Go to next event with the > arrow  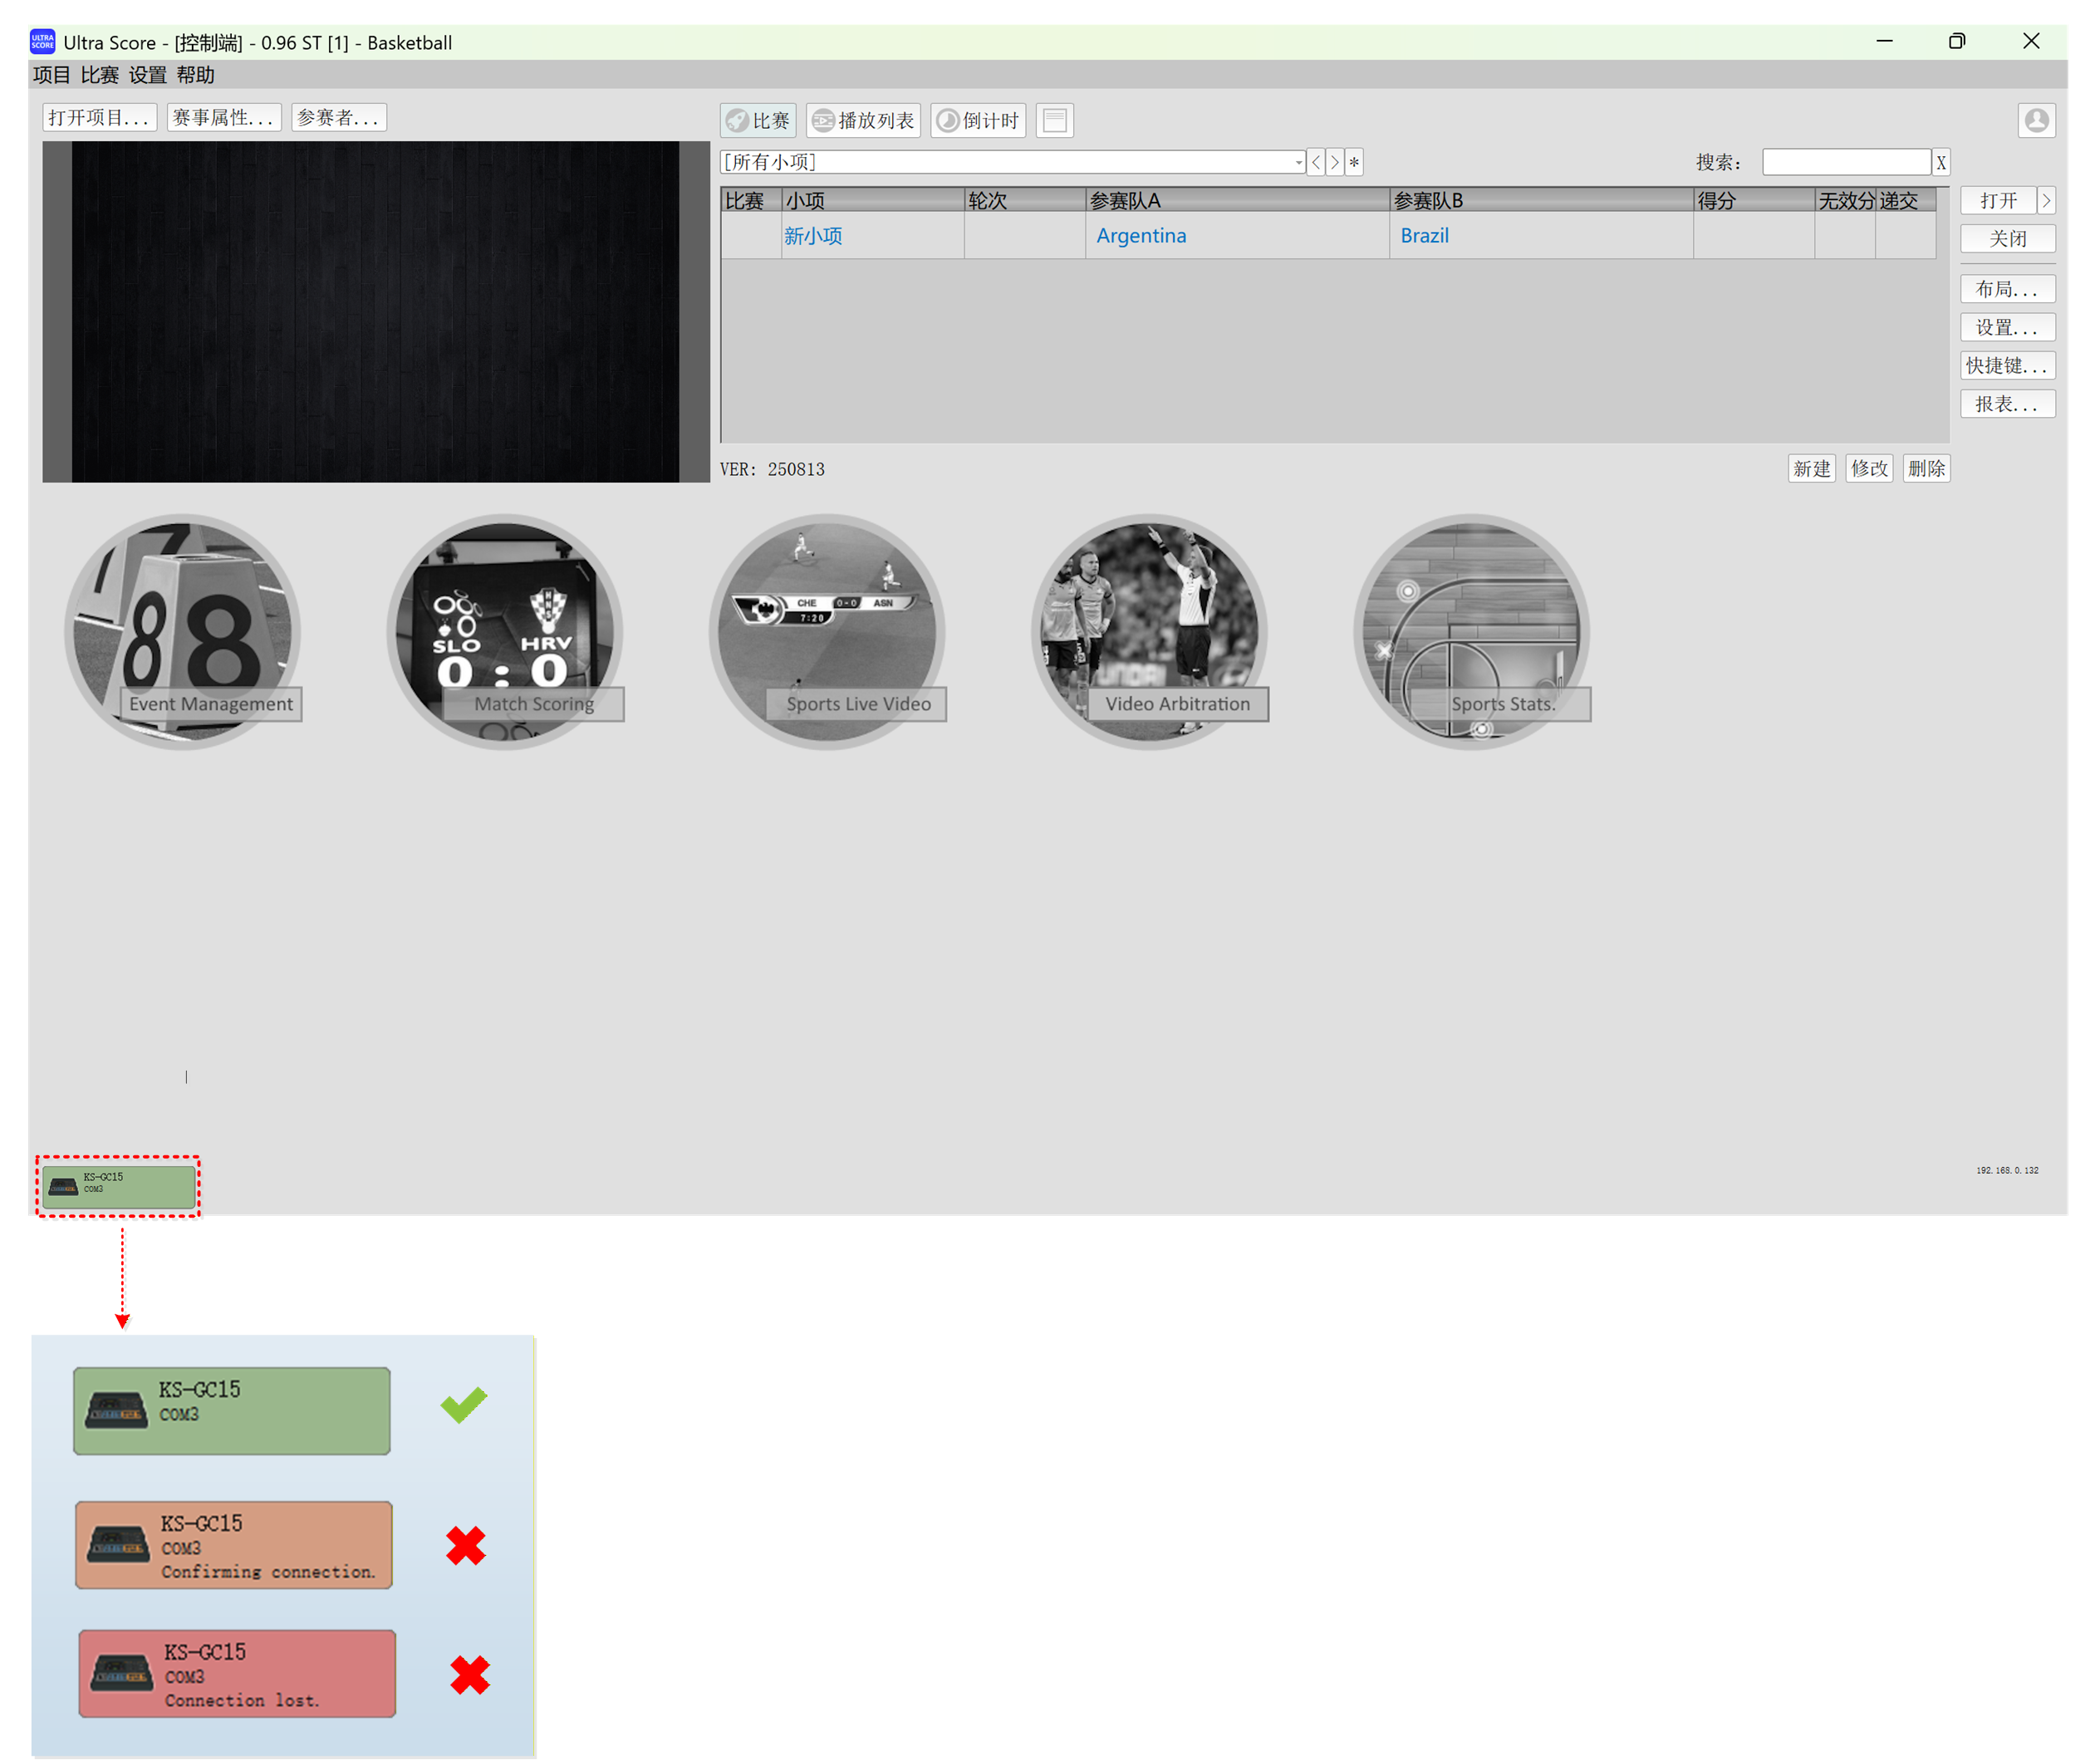click(x=1334, y=162)
